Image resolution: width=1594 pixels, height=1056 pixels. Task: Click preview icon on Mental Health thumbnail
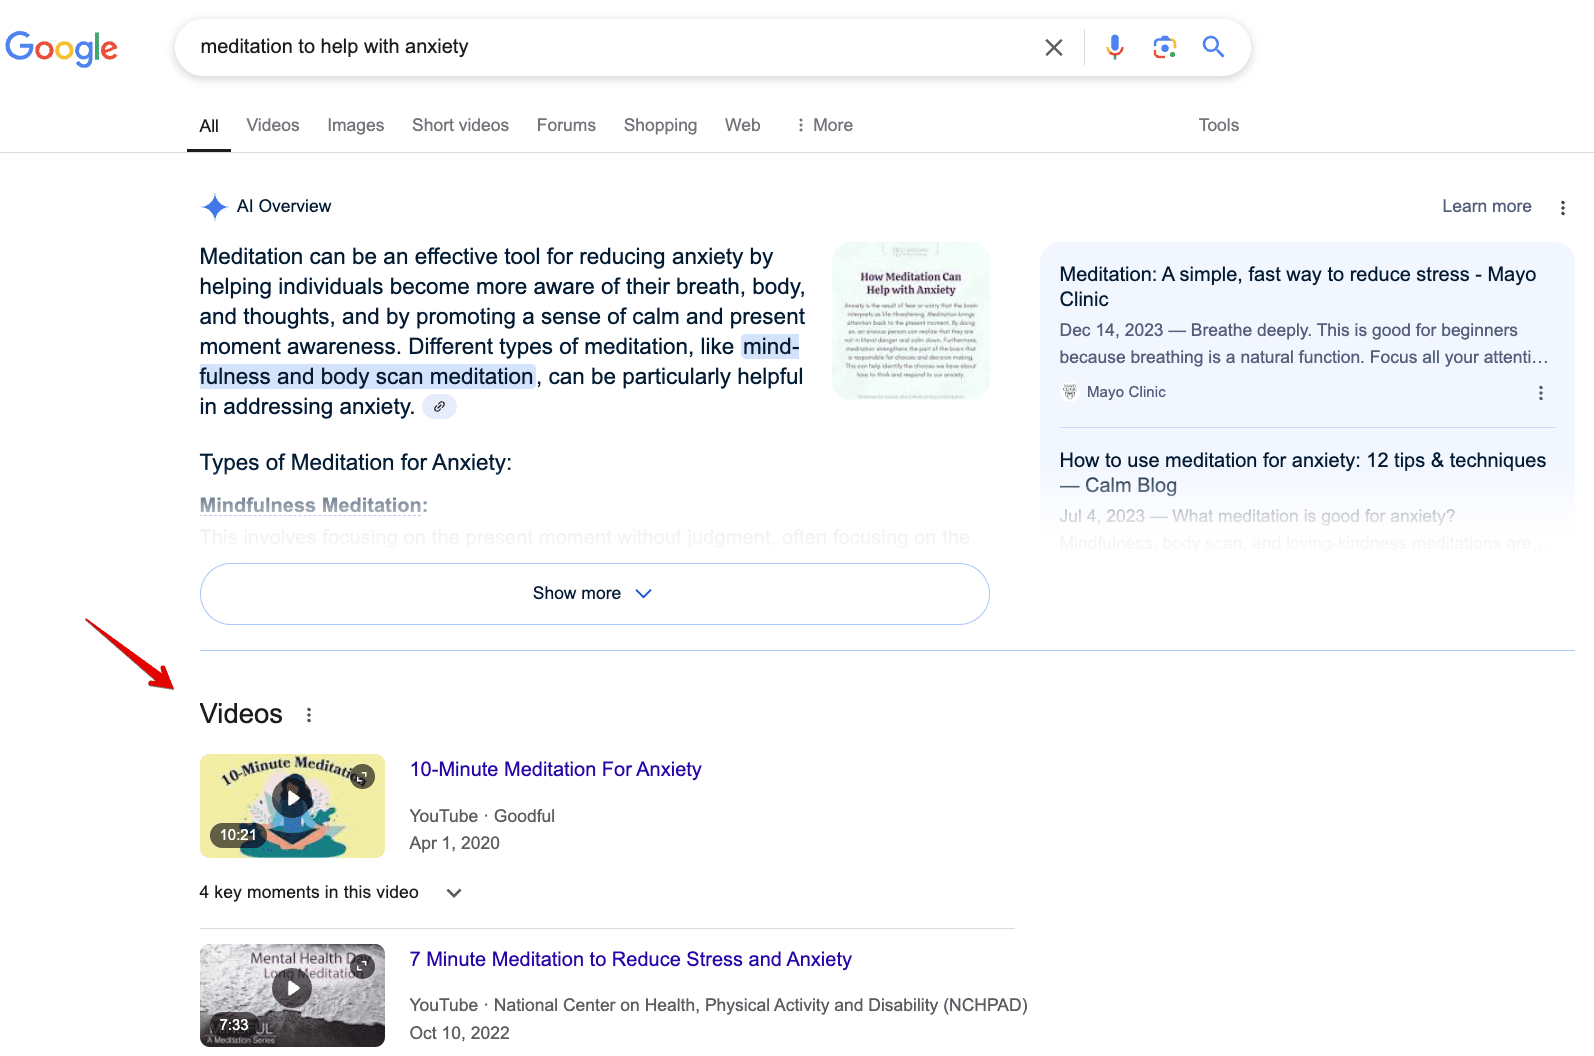click(362, 966)
